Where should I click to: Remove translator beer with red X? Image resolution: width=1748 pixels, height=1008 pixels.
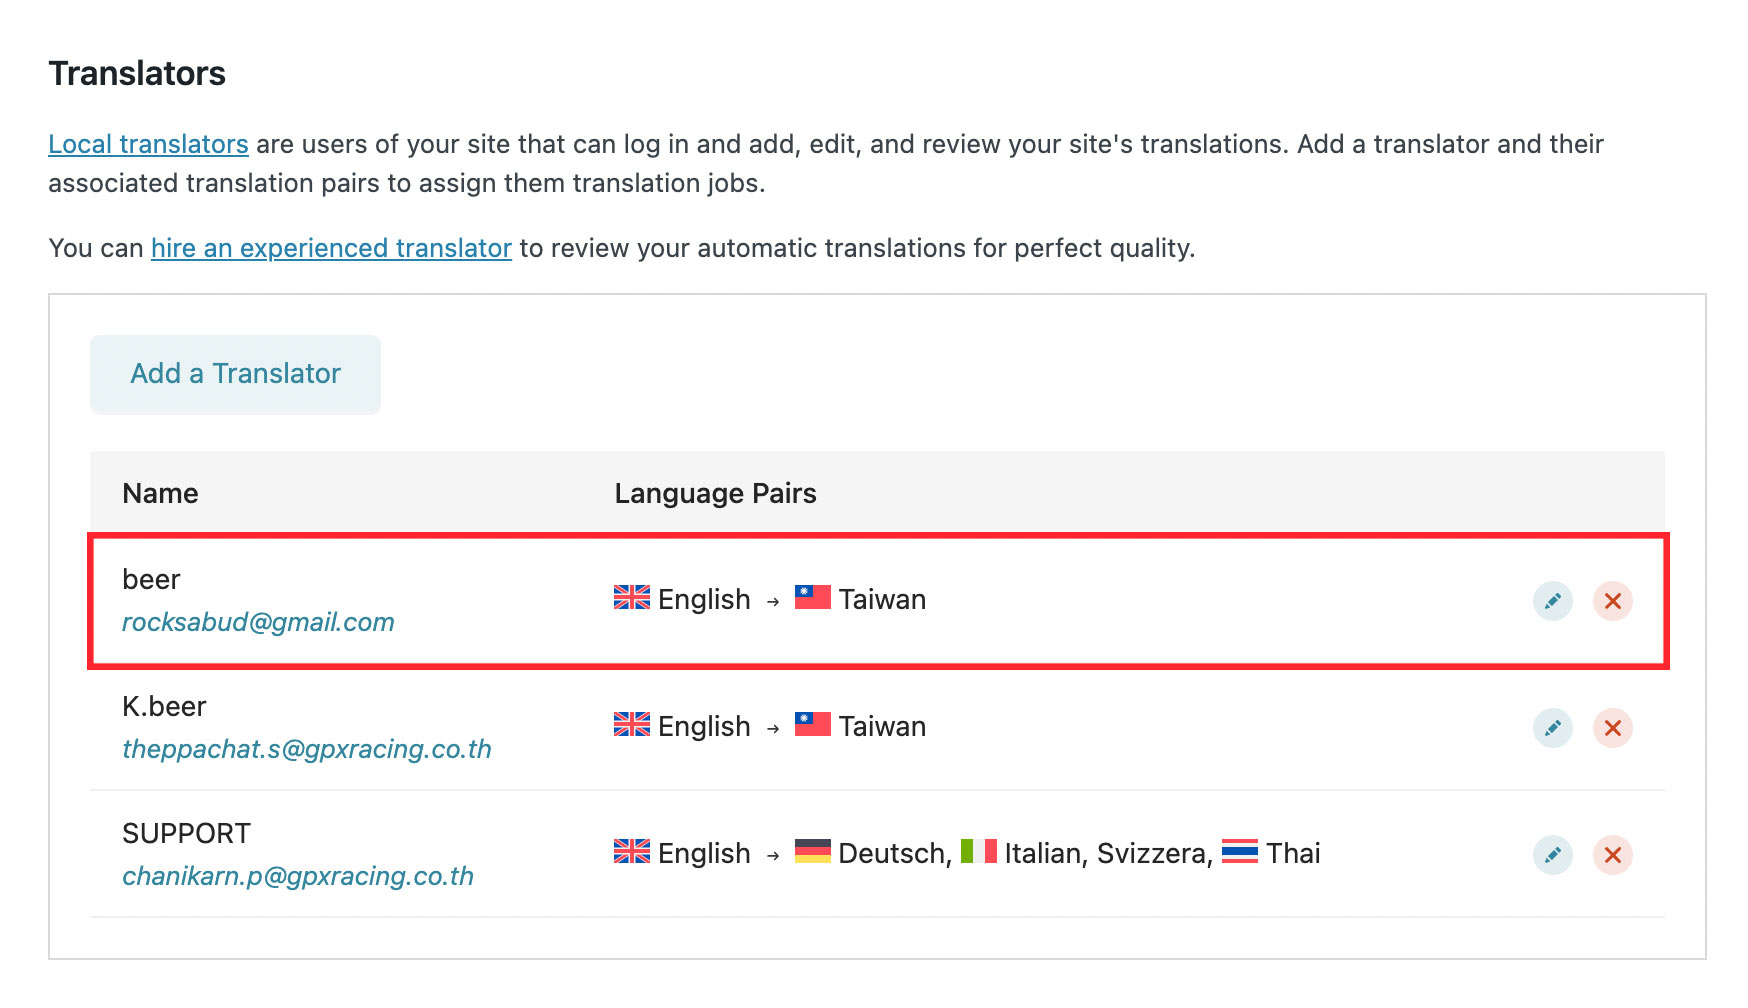click(x=1612, y=601)
